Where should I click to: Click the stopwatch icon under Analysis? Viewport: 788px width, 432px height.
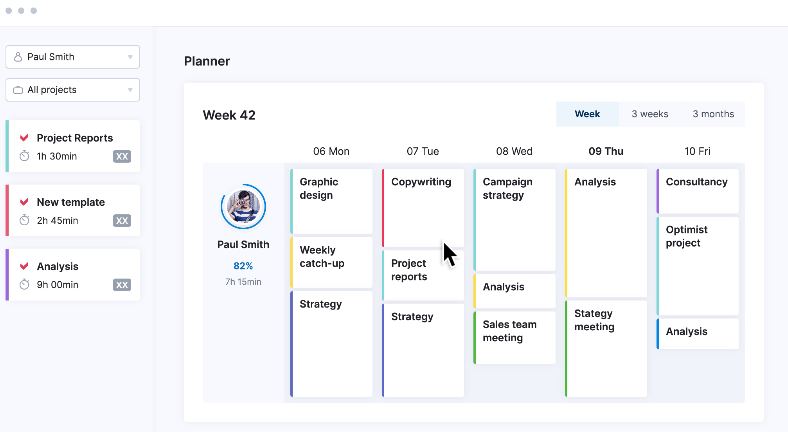[24, 285]
